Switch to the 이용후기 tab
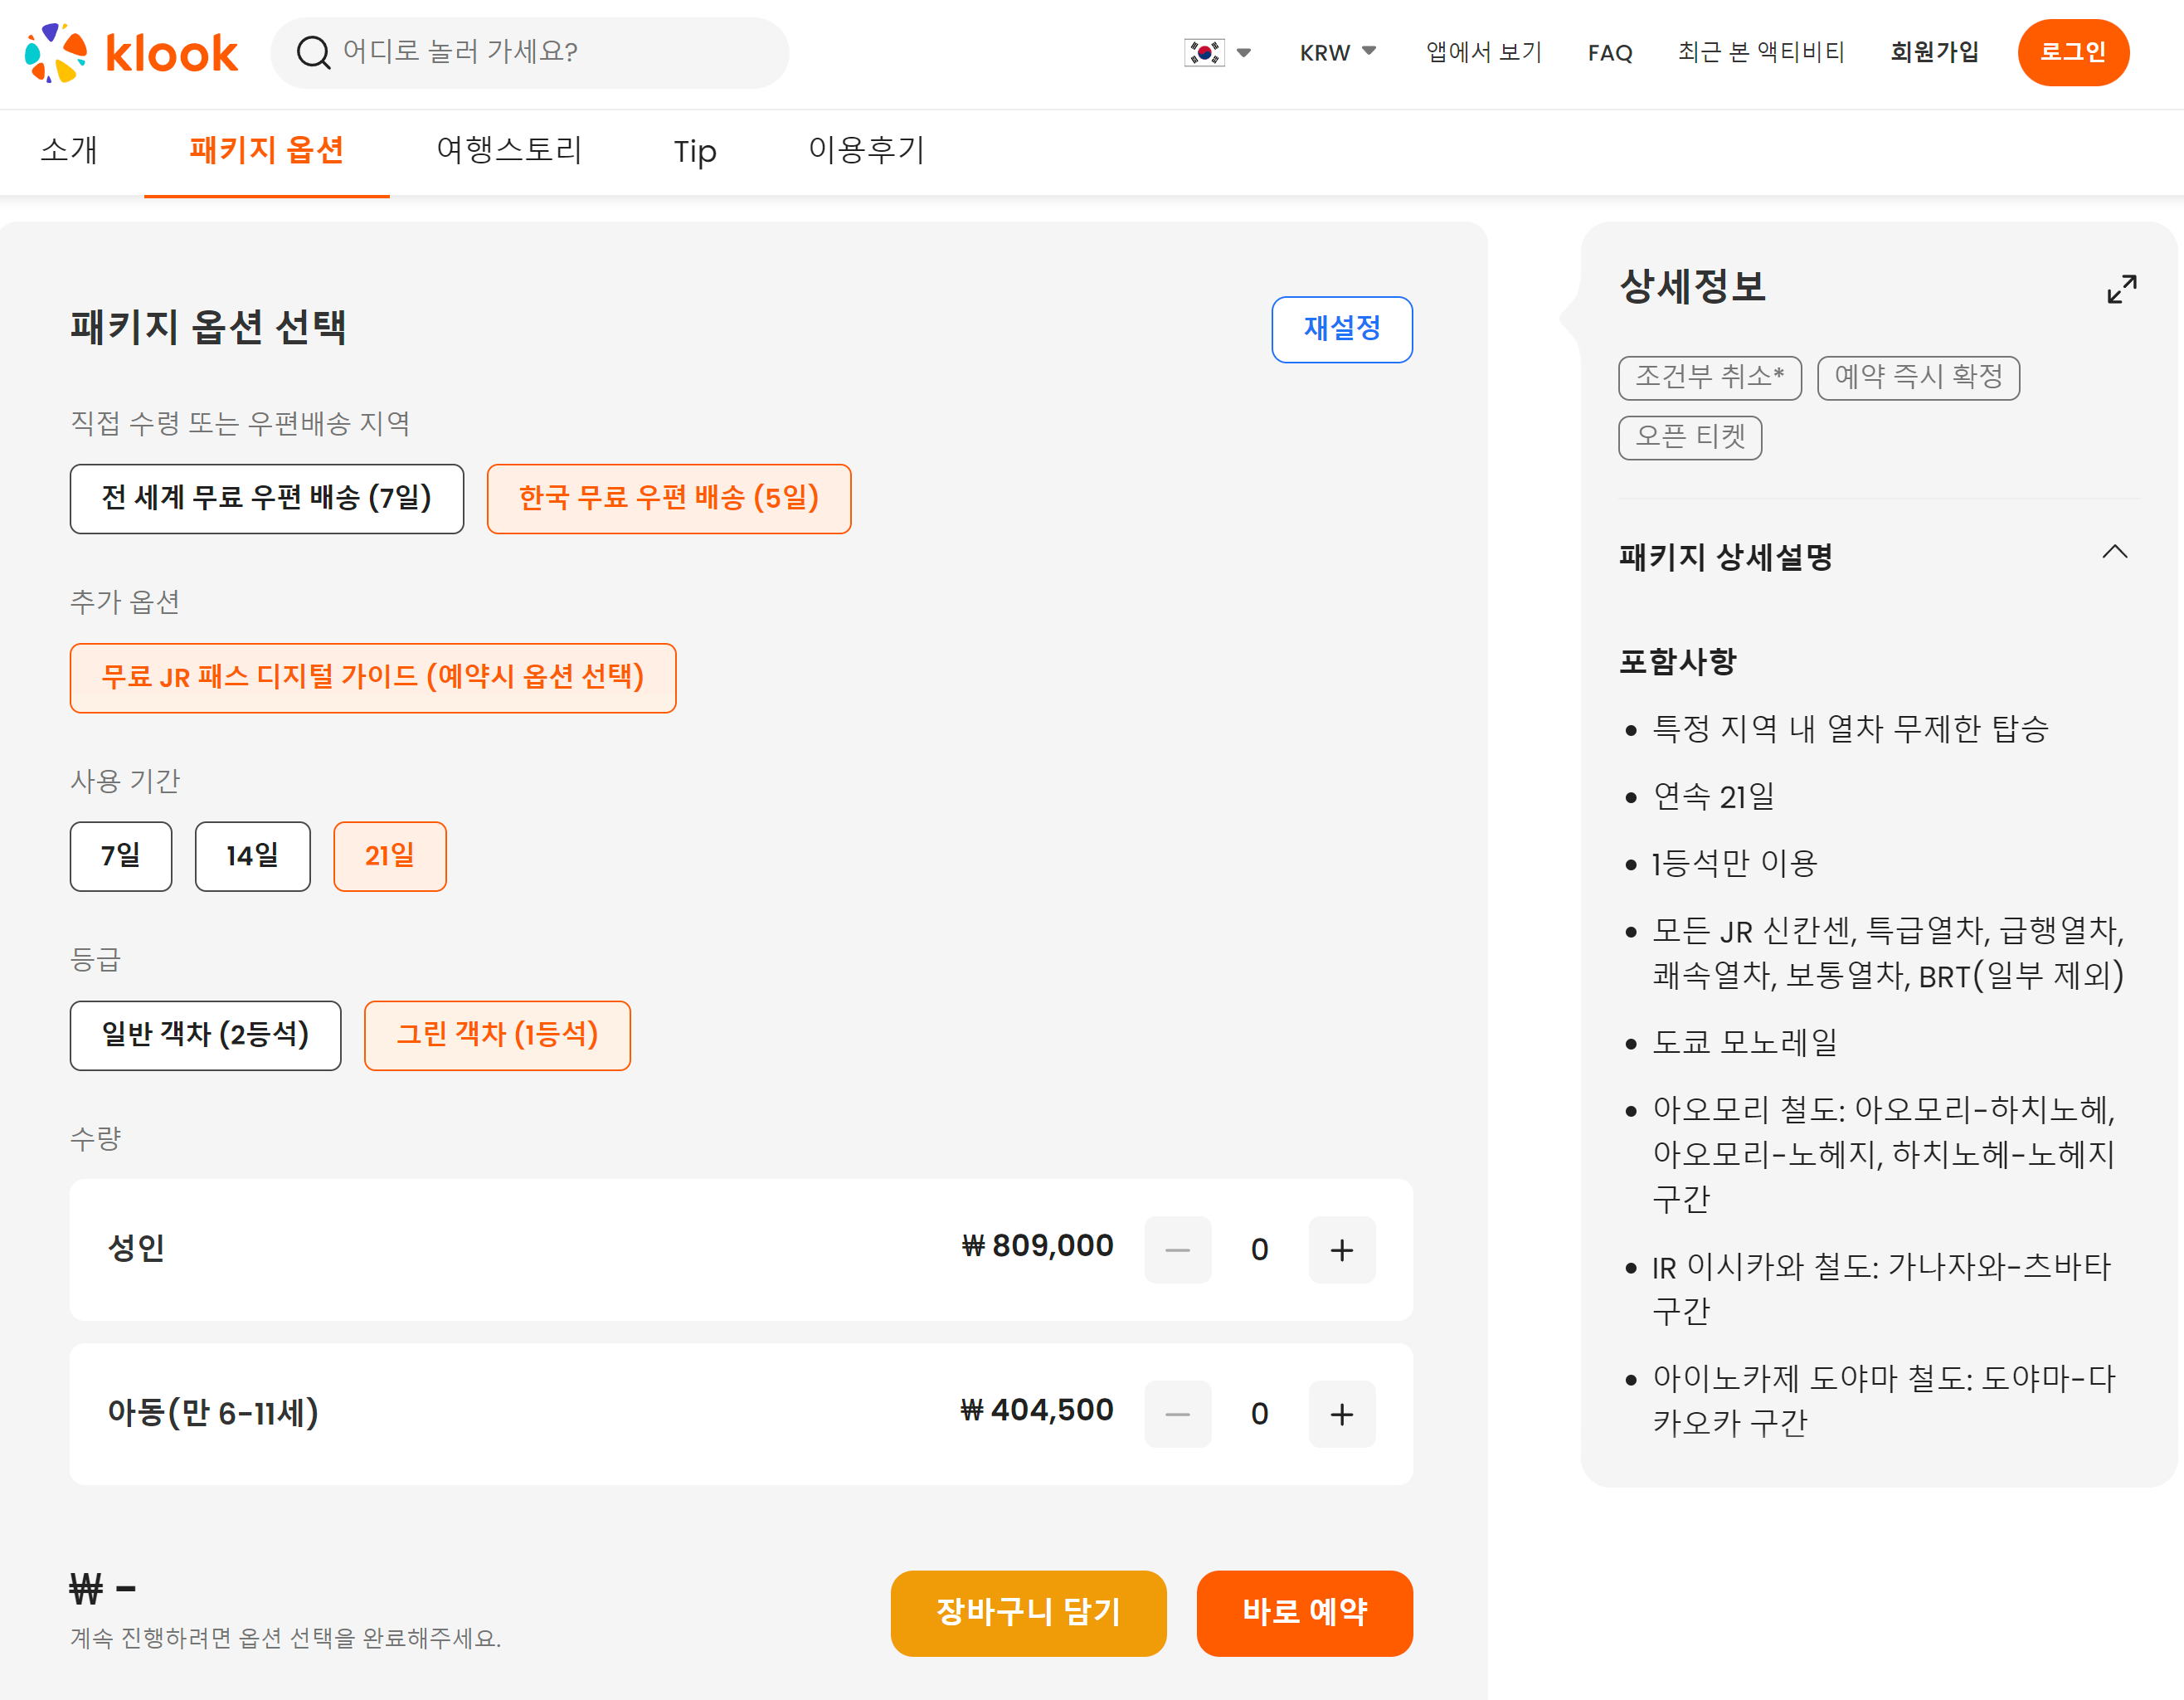Image resolution: width=2184 pixels, height=1700 pixels. pos(865,151)
